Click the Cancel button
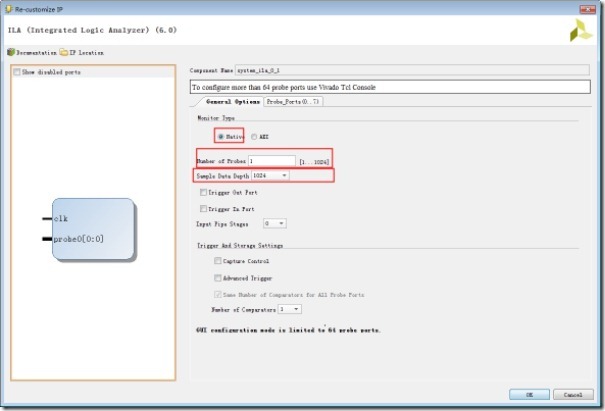The width and height of the screenshot is (605, 411). 573,394
